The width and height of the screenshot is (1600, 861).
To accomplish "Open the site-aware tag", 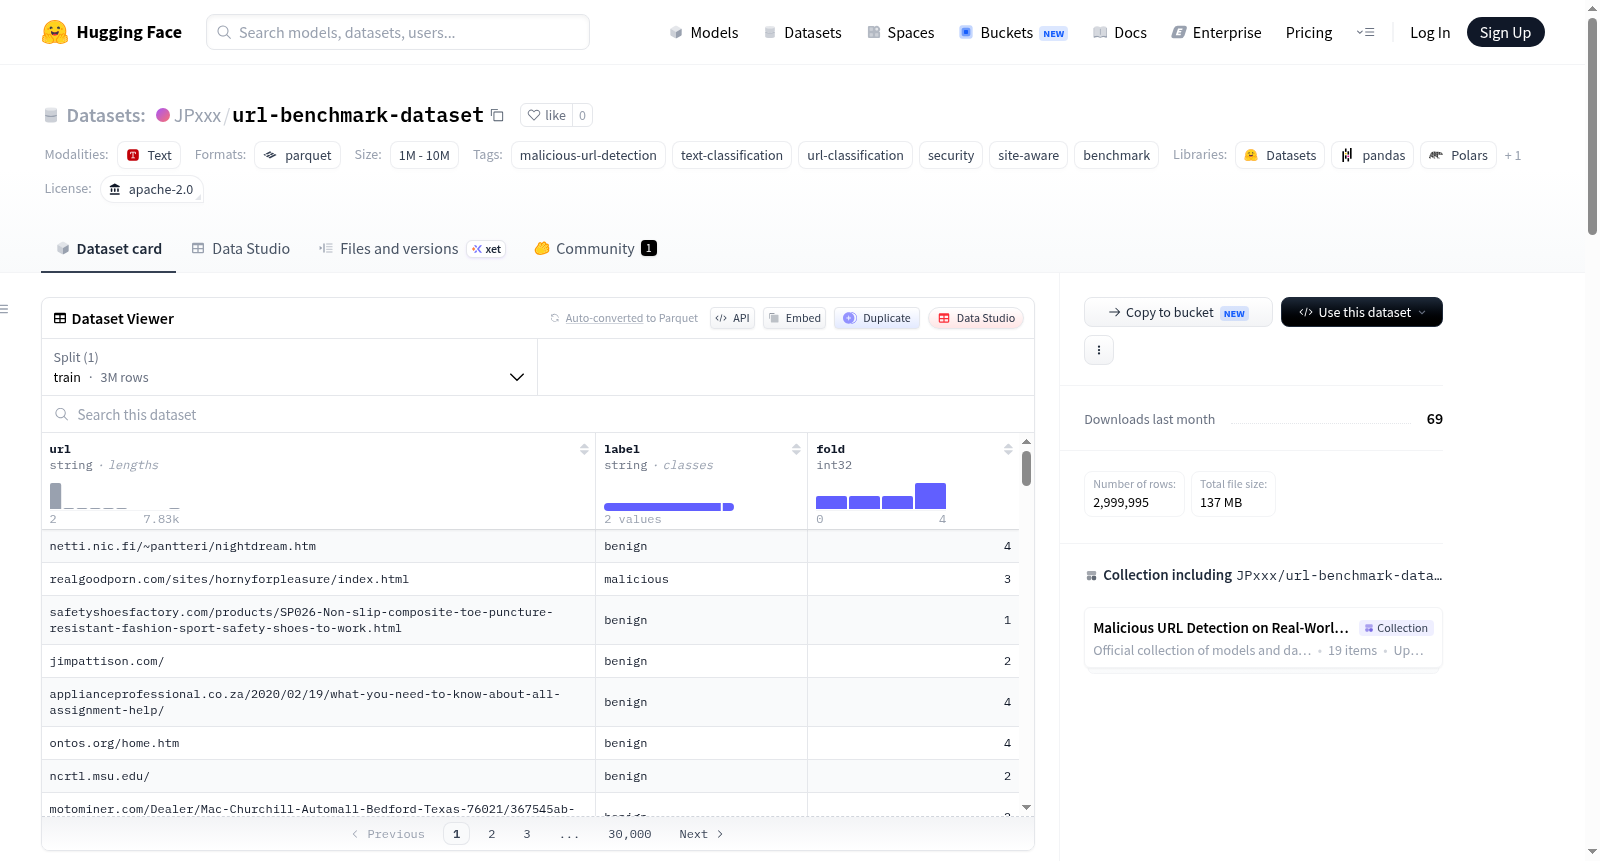I will click(1028, 155).
